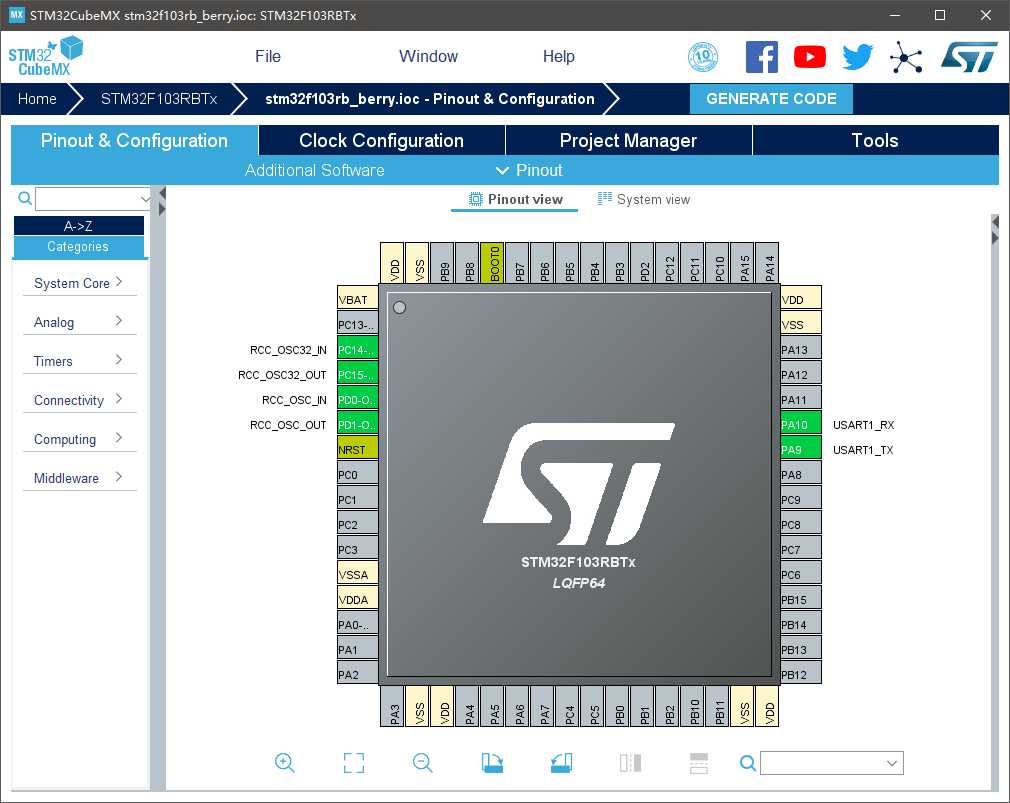The image size is (1010, 803).
Task: Go to the Home breadcrumb
Action: coord(37,99)
